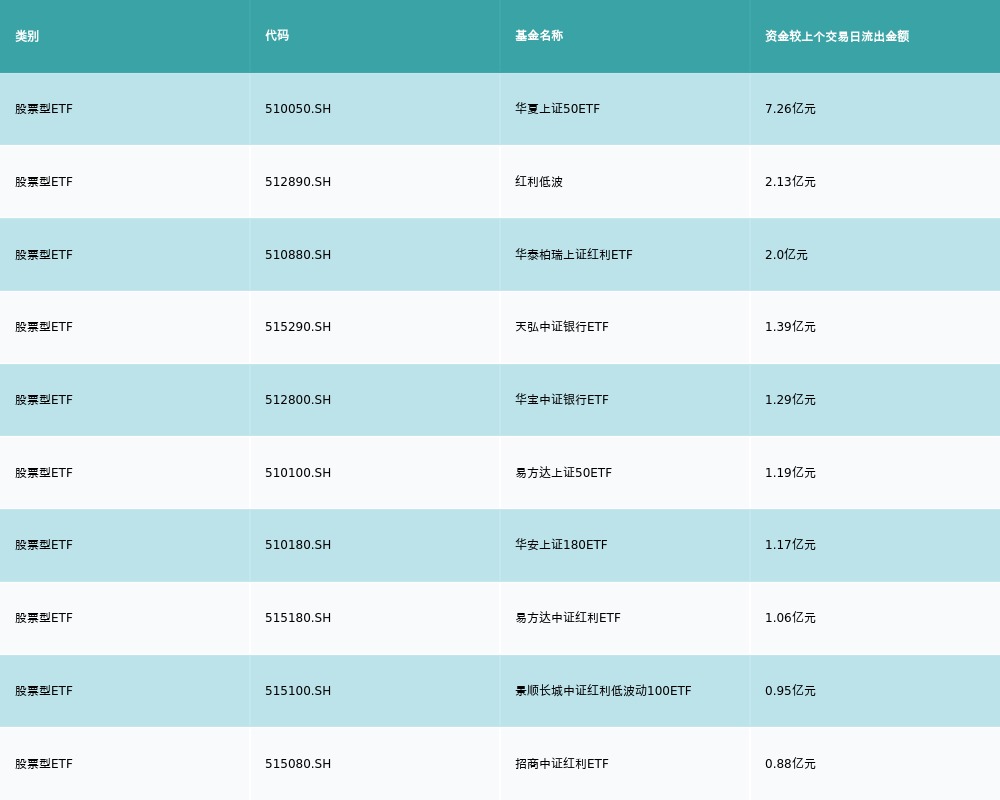Viewport: 1000px width, 800px height.
Task: Click outflow value 0.95亿元
Action: tap(790, 691)
